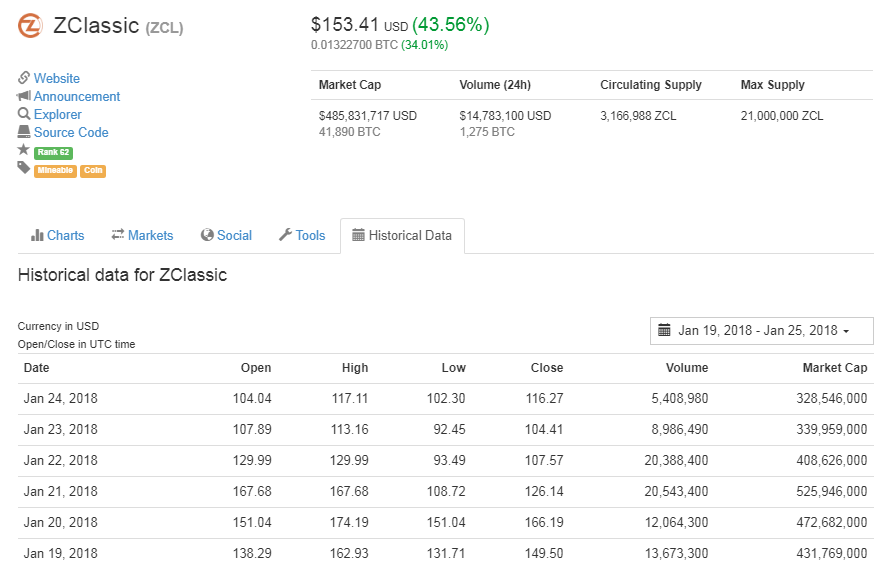Open the Explorer link

(58, 115)
